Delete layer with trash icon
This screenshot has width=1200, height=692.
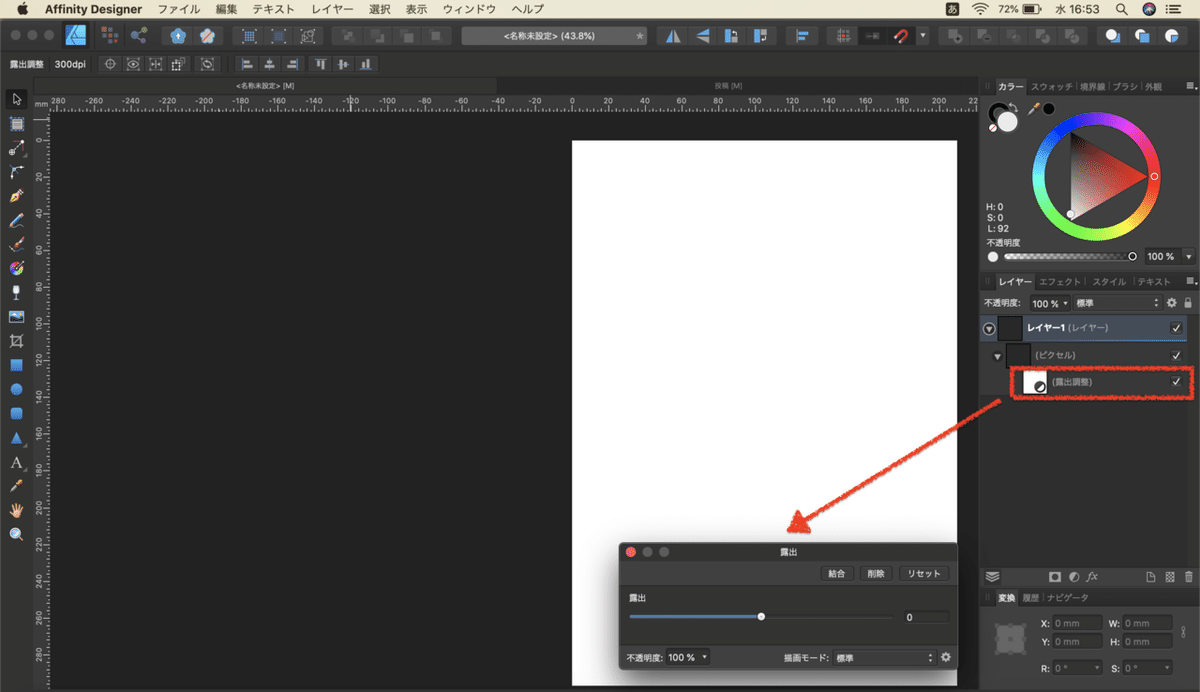[1188, 577]
